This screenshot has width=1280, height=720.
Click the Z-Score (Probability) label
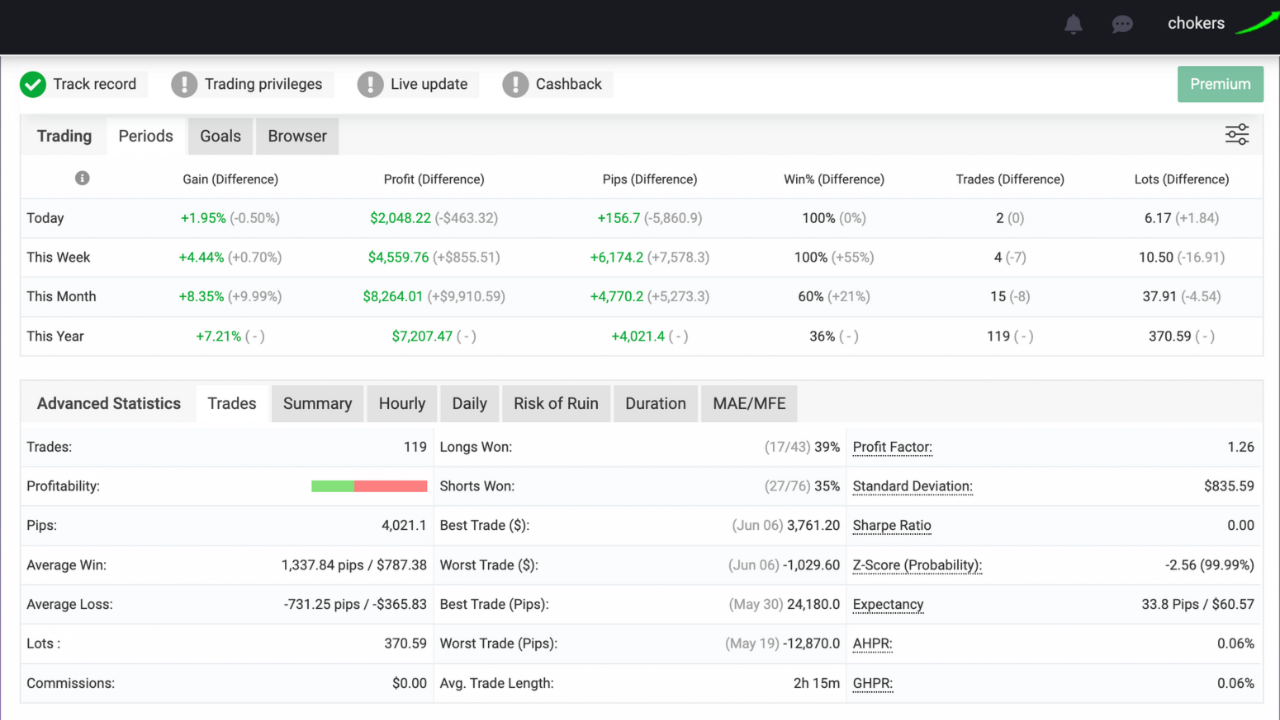[917, 565]
